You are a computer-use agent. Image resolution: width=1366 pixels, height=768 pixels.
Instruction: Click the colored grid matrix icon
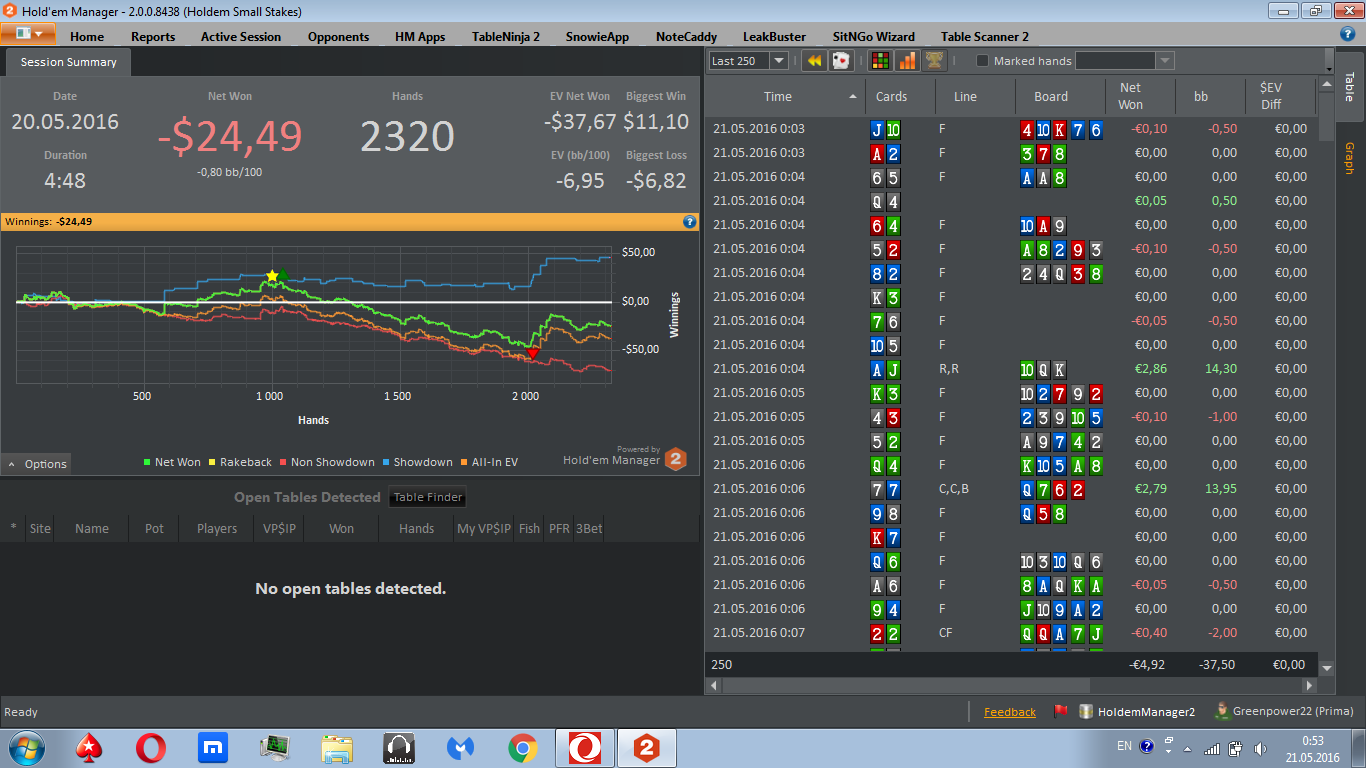[x=881, y=61]
